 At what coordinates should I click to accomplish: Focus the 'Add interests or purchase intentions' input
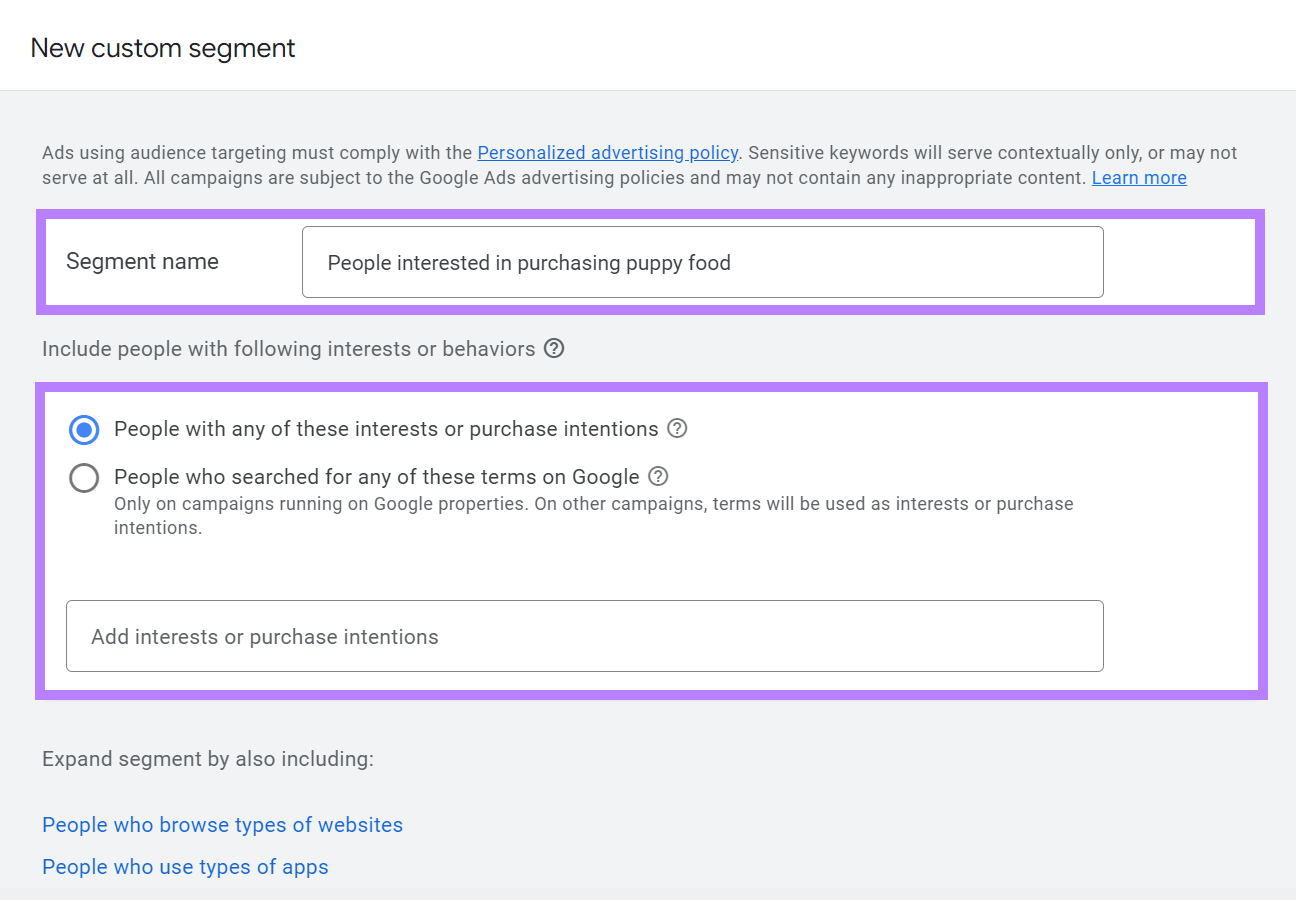[584, 636]
